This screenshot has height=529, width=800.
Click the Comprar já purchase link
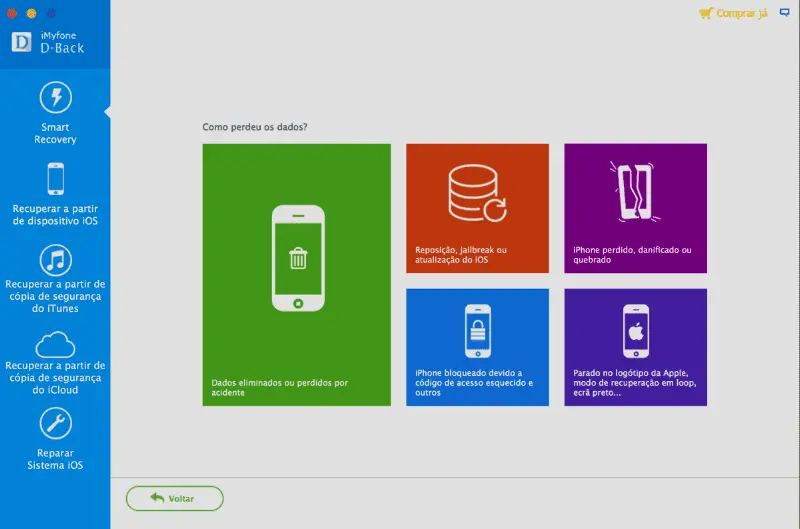(x=734, y=14)
